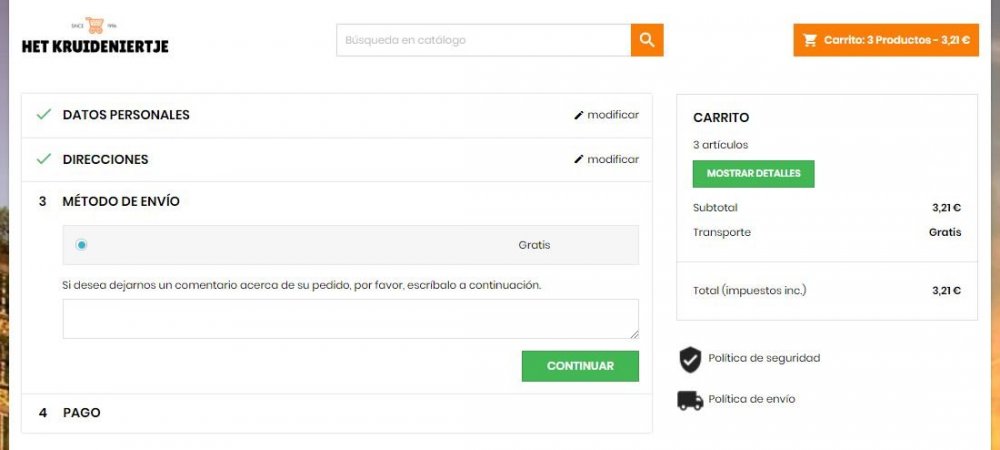Click the order comment text area
Viewport: 1000px width, 450px height.
point(350,319)
